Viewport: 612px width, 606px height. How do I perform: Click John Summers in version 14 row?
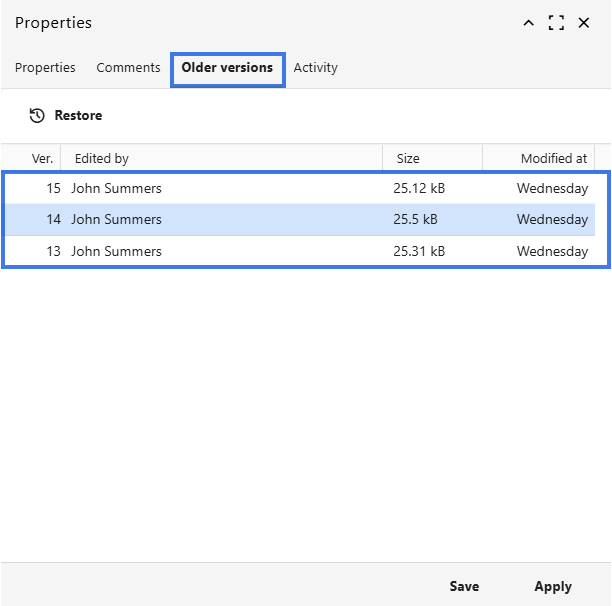pos(116,219)
